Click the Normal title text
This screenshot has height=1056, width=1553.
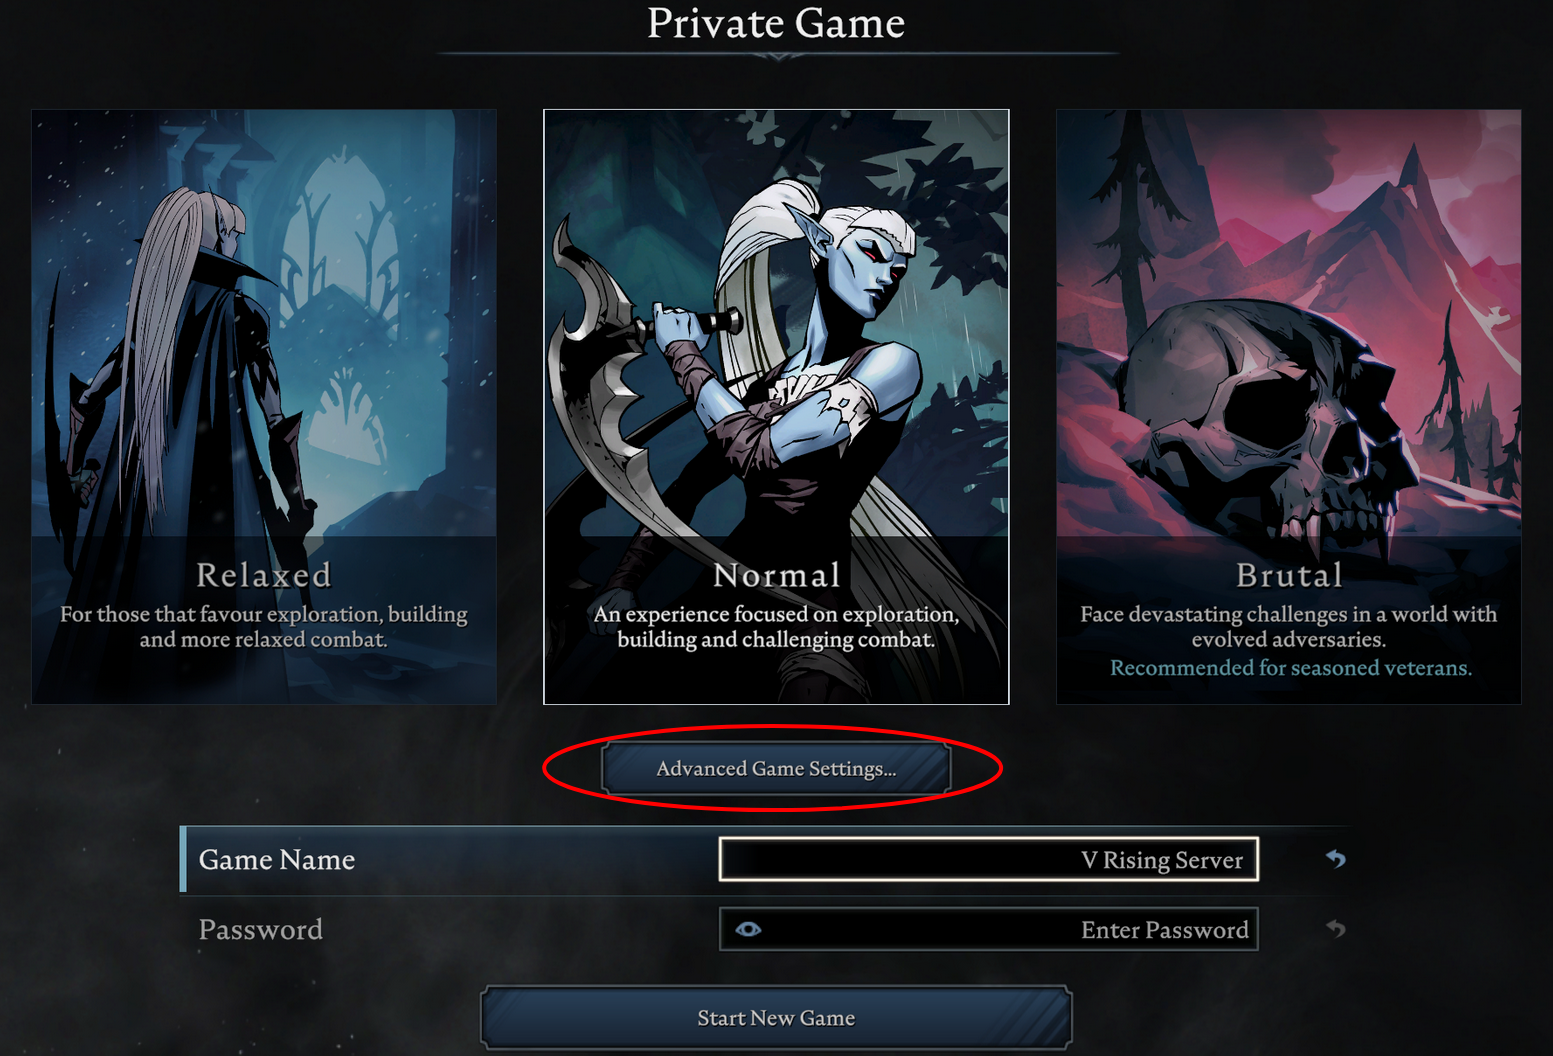click(x=776, y=575)
